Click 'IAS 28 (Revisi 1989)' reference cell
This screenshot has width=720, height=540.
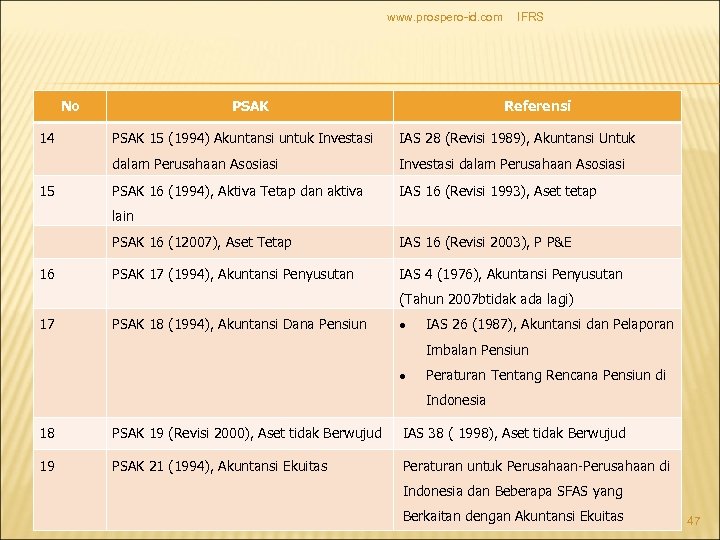[537, 149]
